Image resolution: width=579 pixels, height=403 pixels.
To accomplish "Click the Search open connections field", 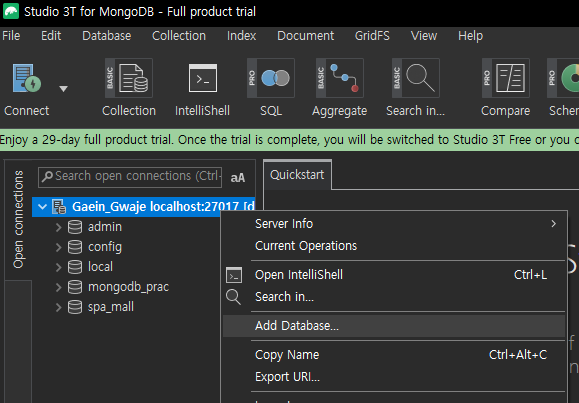I will click(x=130, y=177).
